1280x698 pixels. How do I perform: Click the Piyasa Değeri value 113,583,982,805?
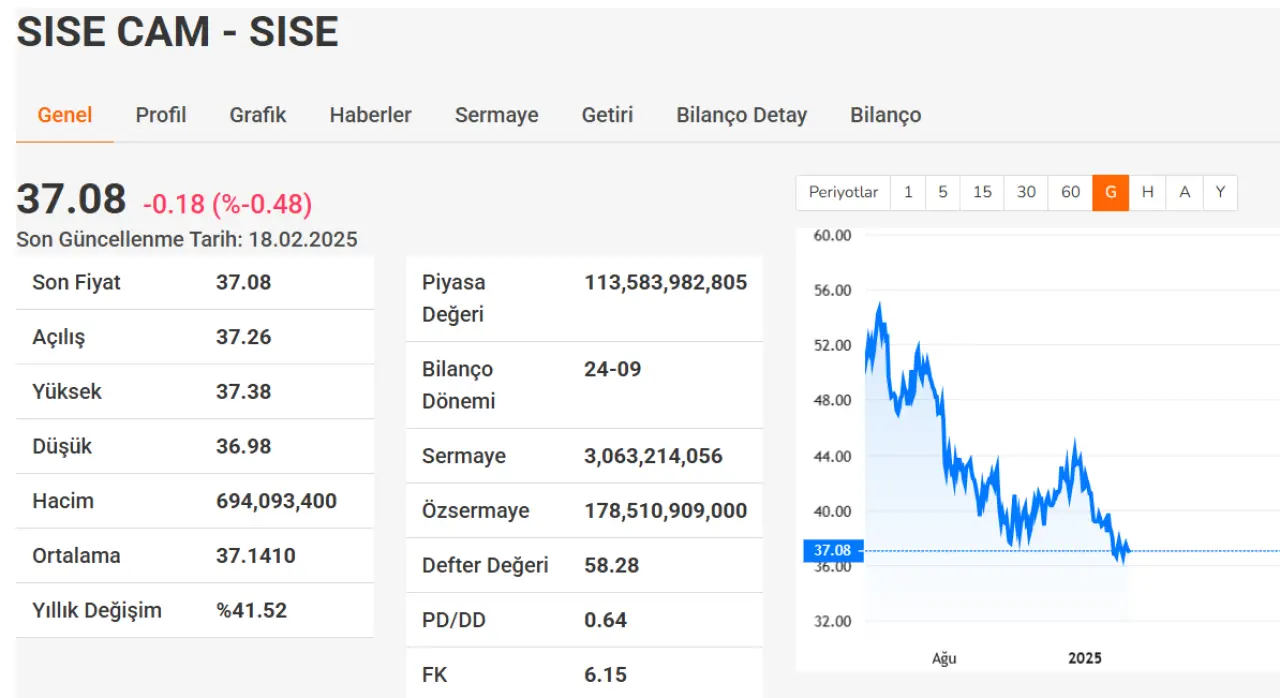[665, 283]
